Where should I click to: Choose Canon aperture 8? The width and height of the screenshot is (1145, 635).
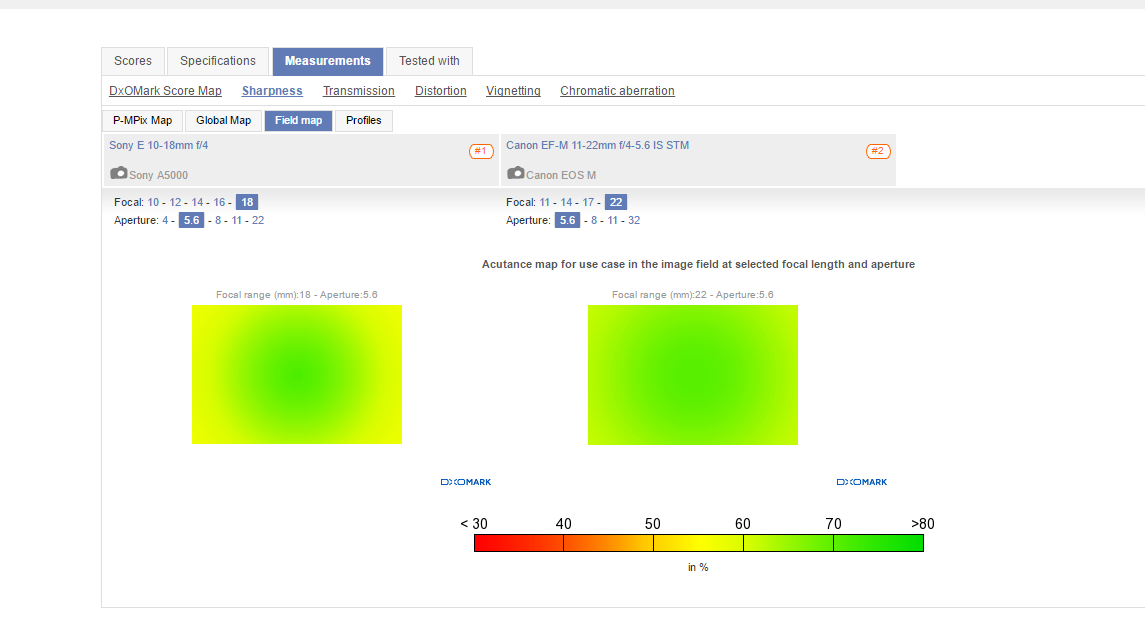pyautogui.click(x=594, y=220)
